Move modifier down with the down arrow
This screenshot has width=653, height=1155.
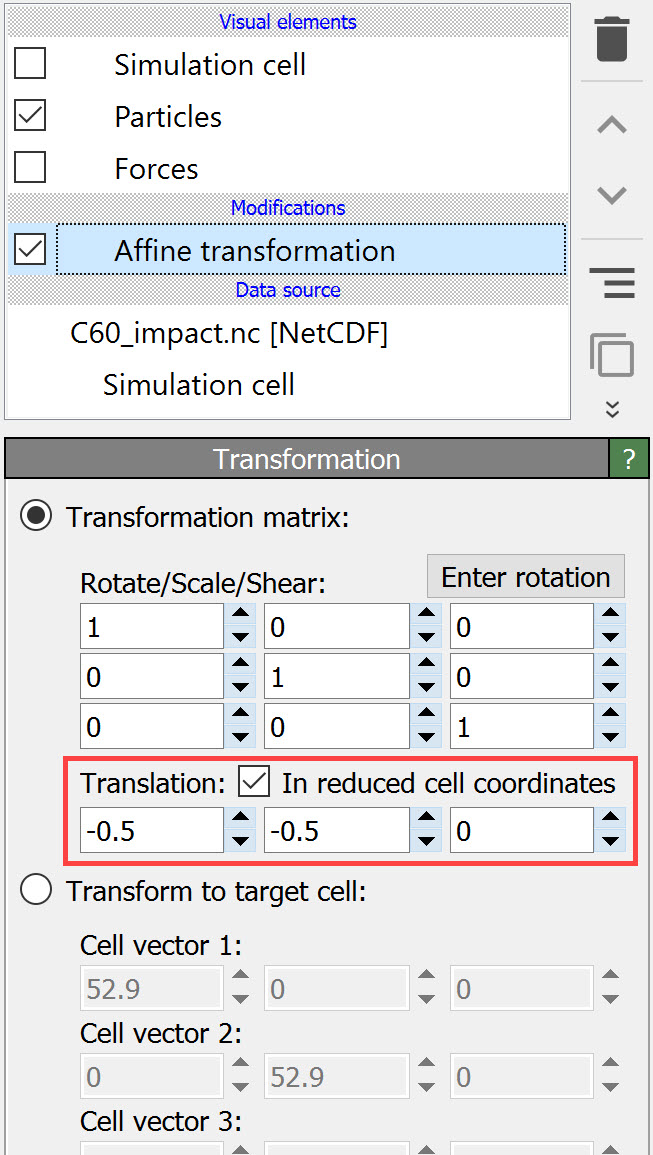point(612,195)
